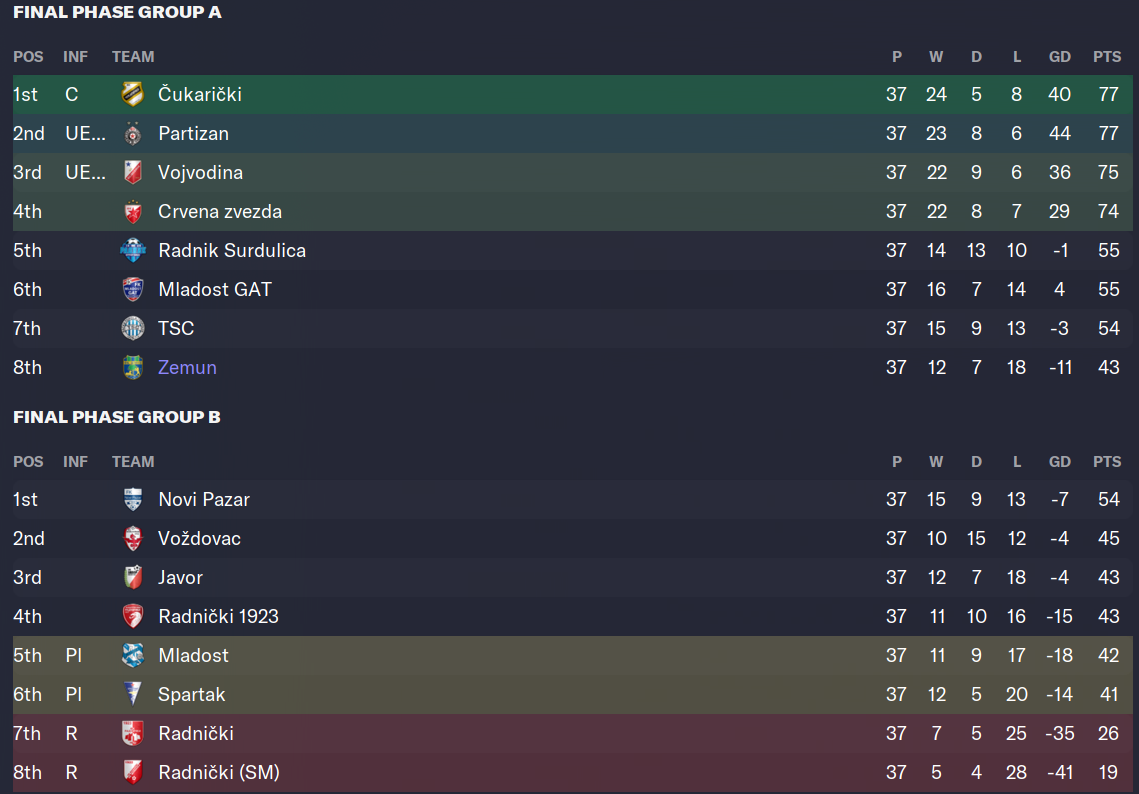The image size is (1139, 794).
Task: Click the Partizan club badge
Action: 132,134
